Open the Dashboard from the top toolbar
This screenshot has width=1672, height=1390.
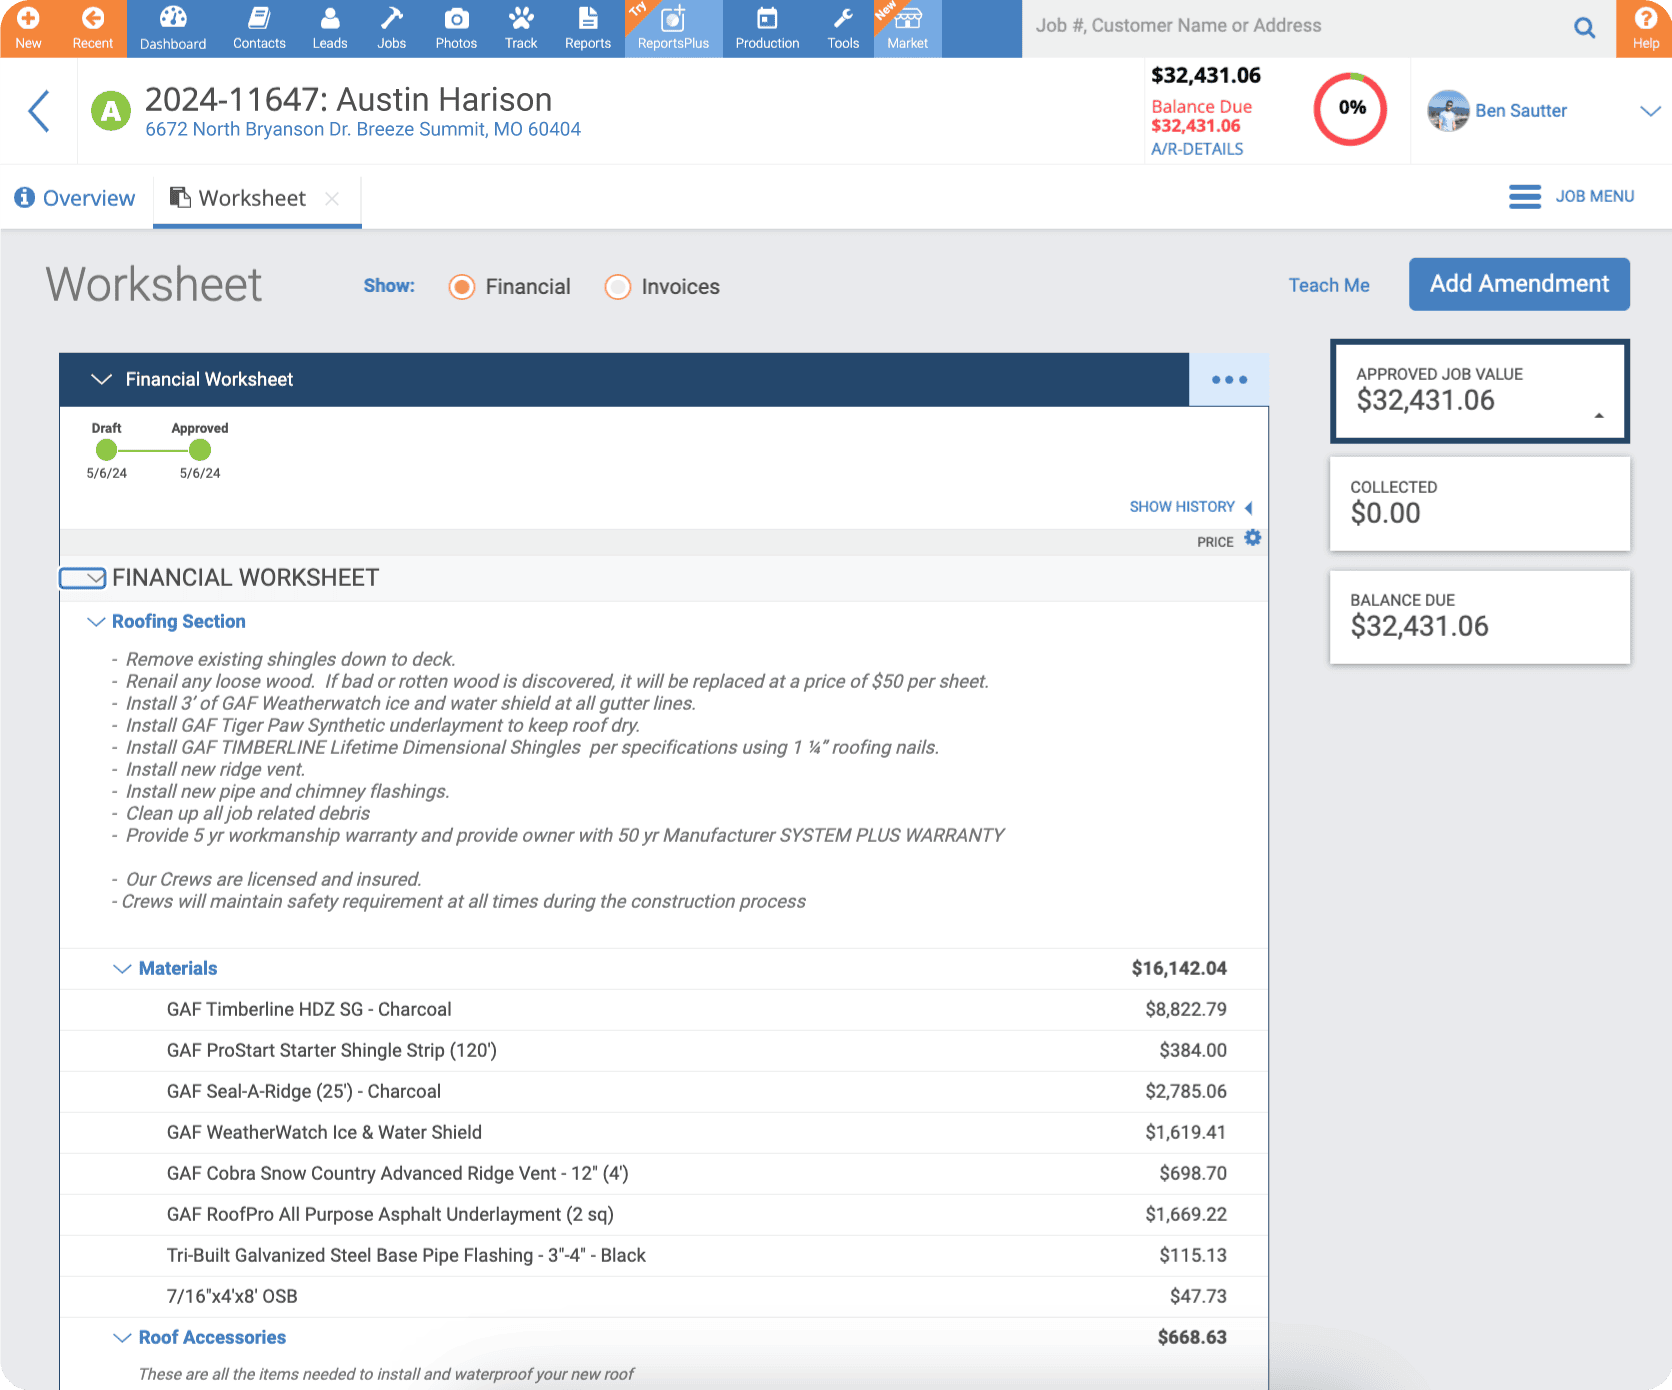point(172,28)
